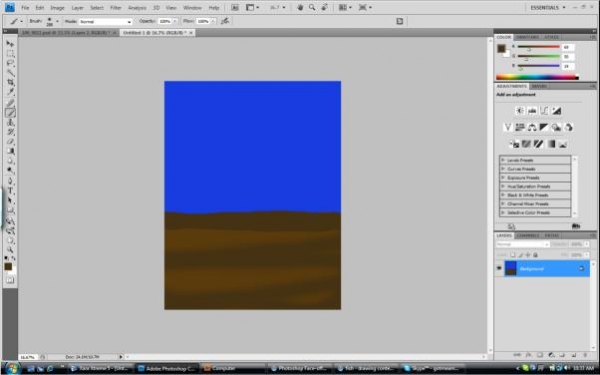Viewport: 600px width, 375px height.
Task: Select the Rectangle shape tool
Action: point(10,211)
